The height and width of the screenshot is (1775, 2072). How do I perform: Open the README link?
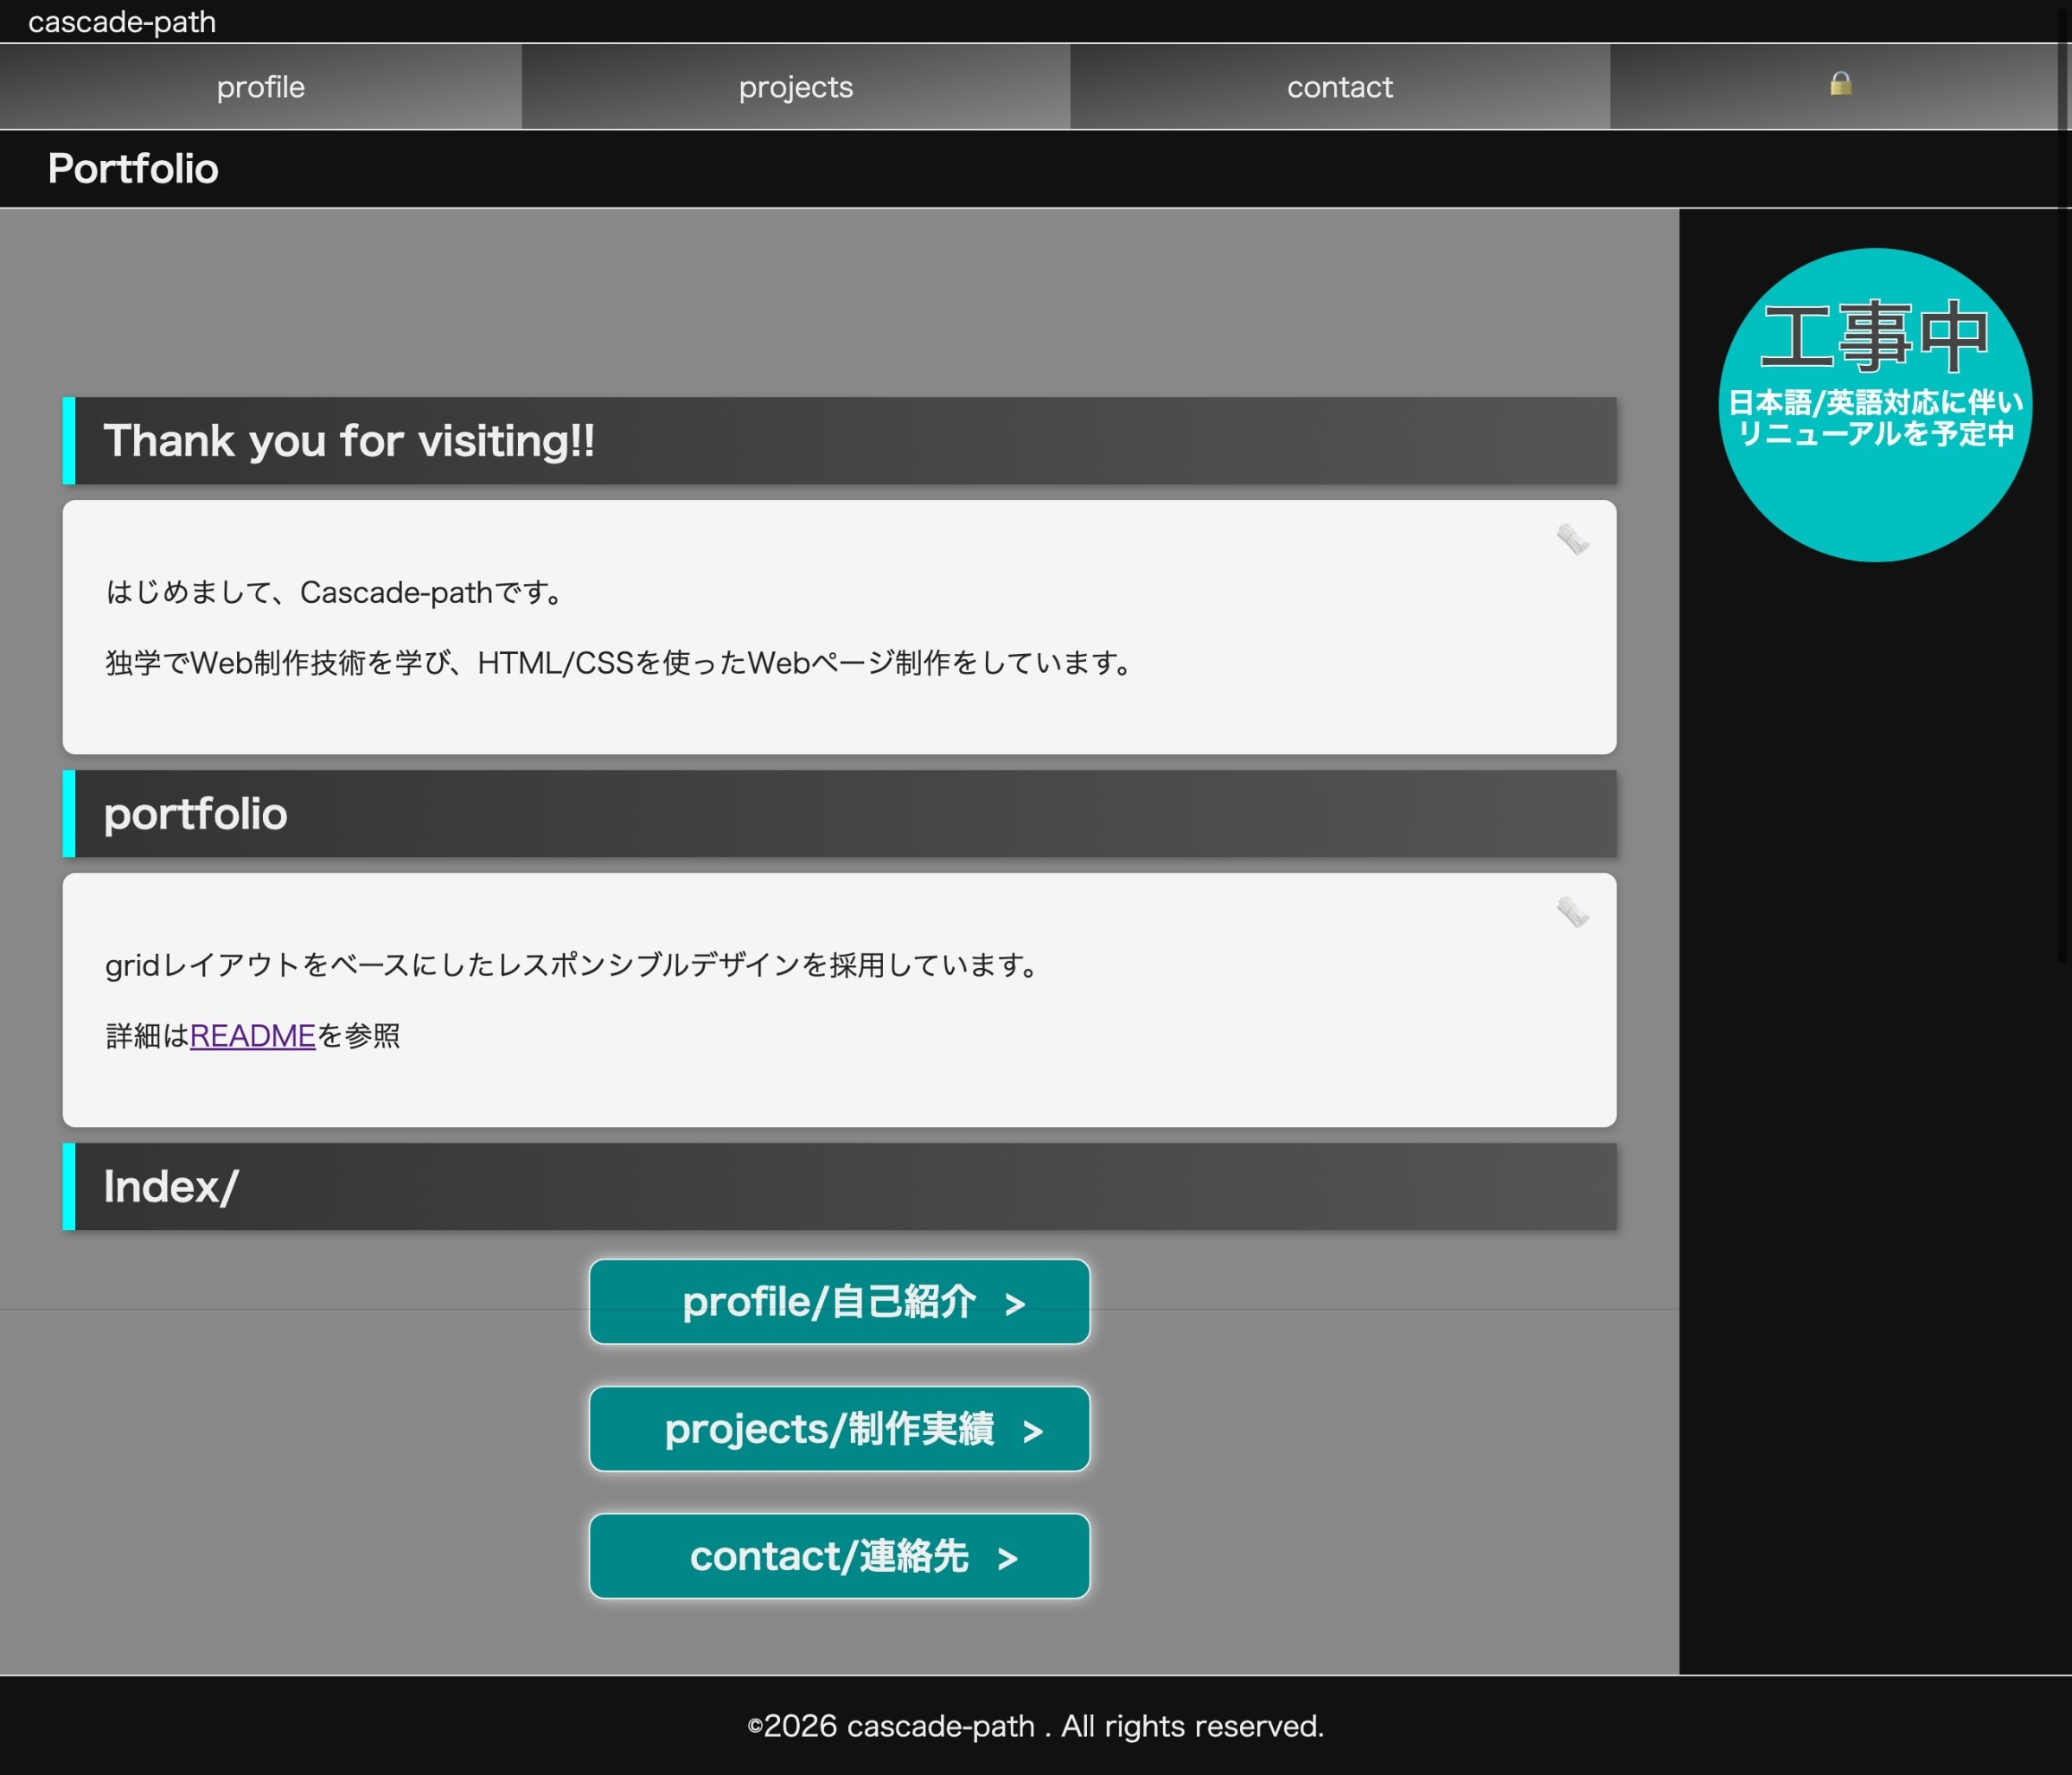(x=252, y=1036)
